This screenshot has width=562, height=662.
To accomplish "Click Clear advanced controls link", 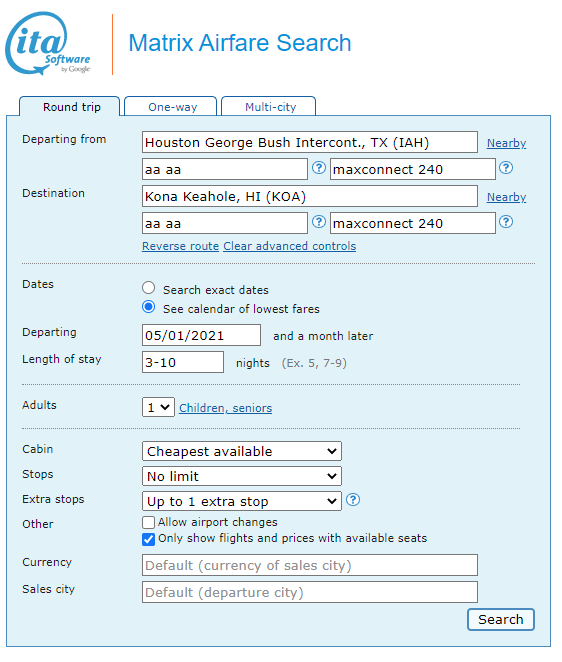I will point(290,246).
